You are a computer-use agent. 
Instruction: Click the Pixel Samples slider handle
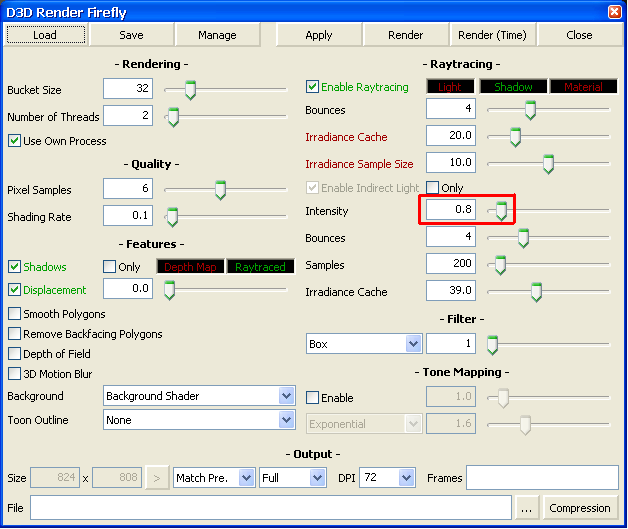[220, 190]
